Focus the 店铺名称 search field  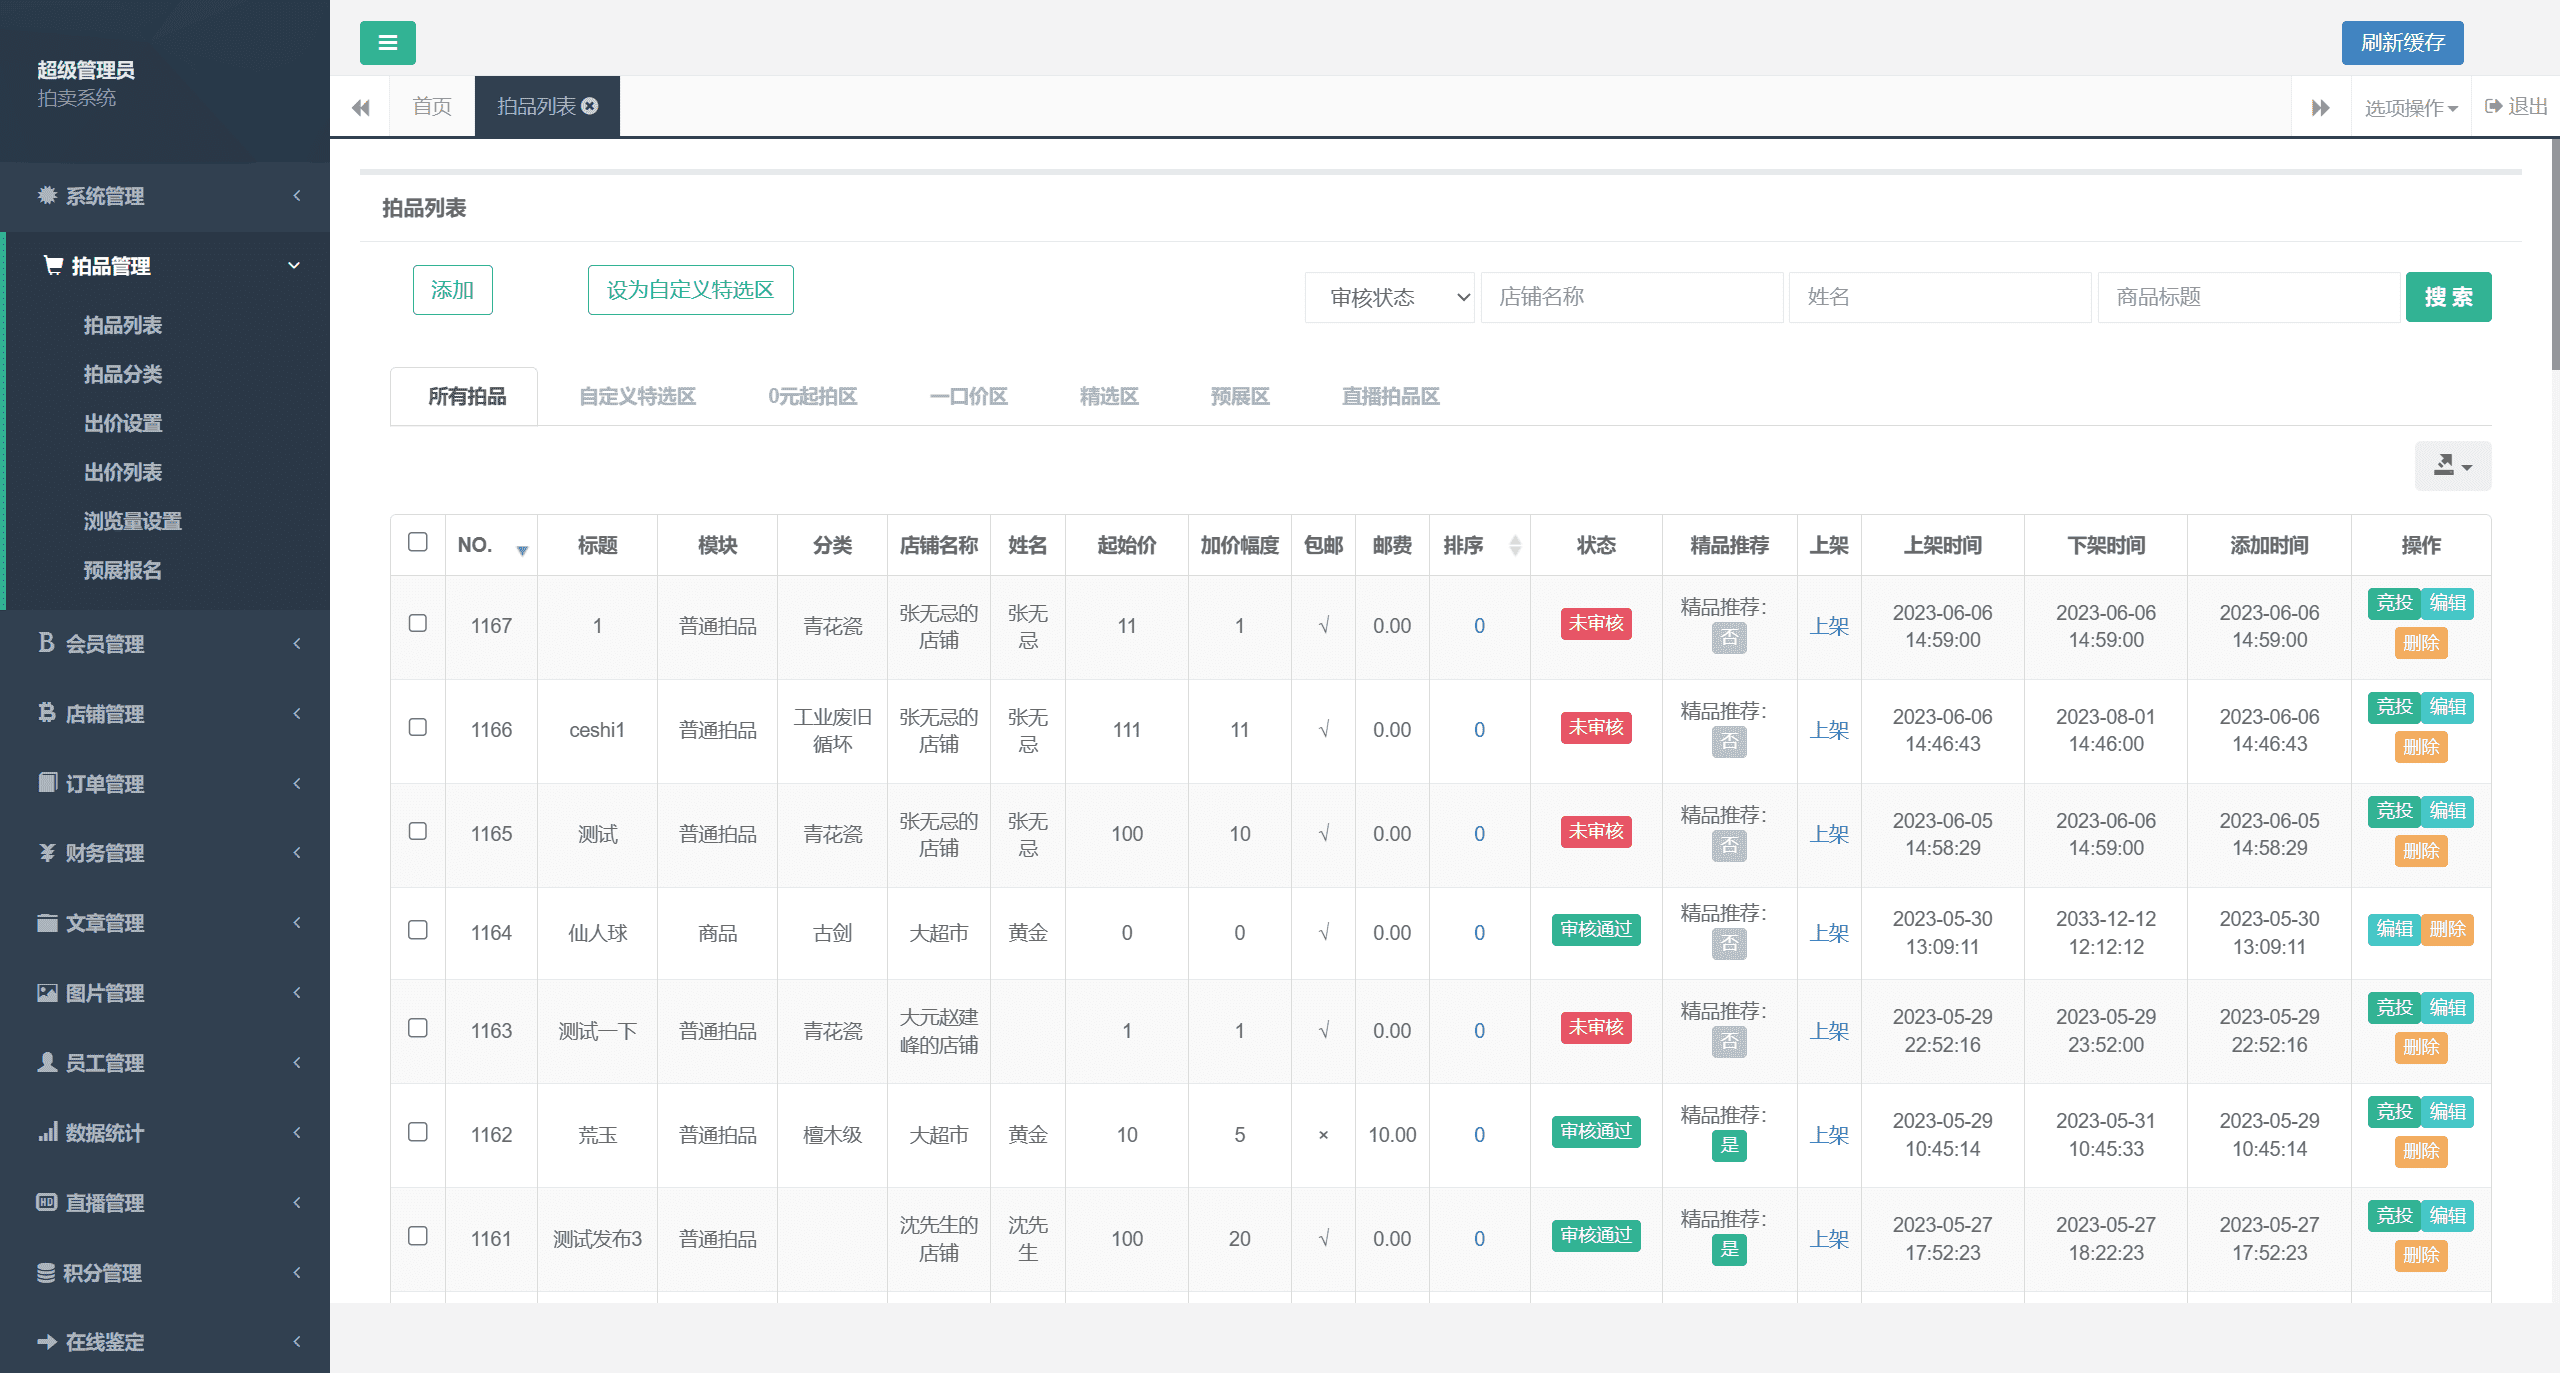tap(1632, 297)
